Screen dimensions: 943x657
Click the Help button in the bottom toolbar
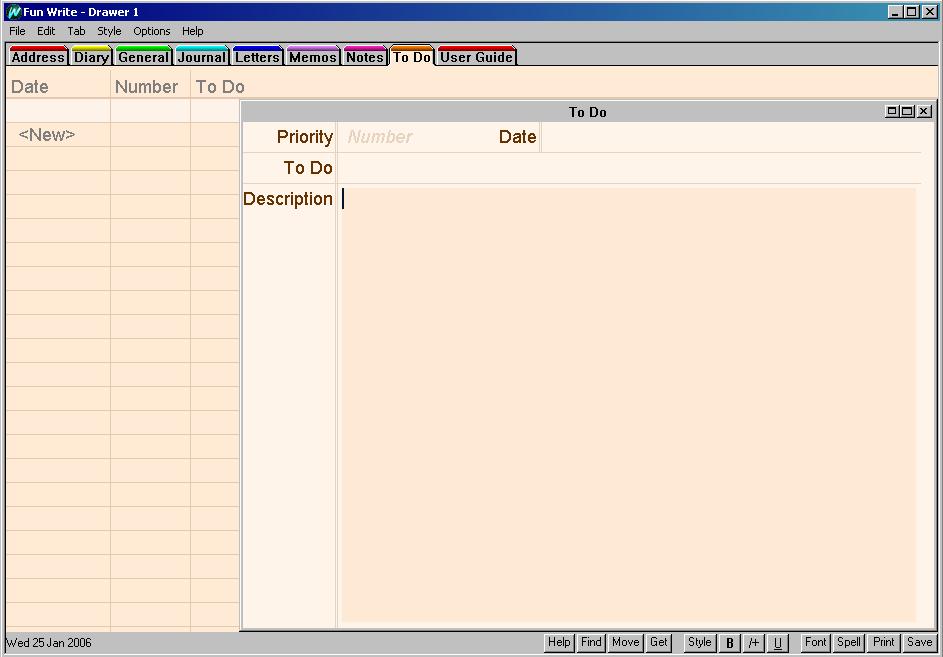click(x=559, y=643)
